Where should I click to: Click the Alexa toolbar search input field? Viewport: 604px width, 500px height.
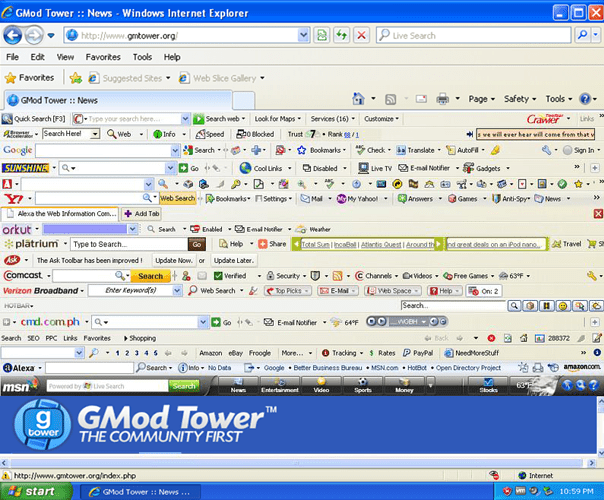89,368
